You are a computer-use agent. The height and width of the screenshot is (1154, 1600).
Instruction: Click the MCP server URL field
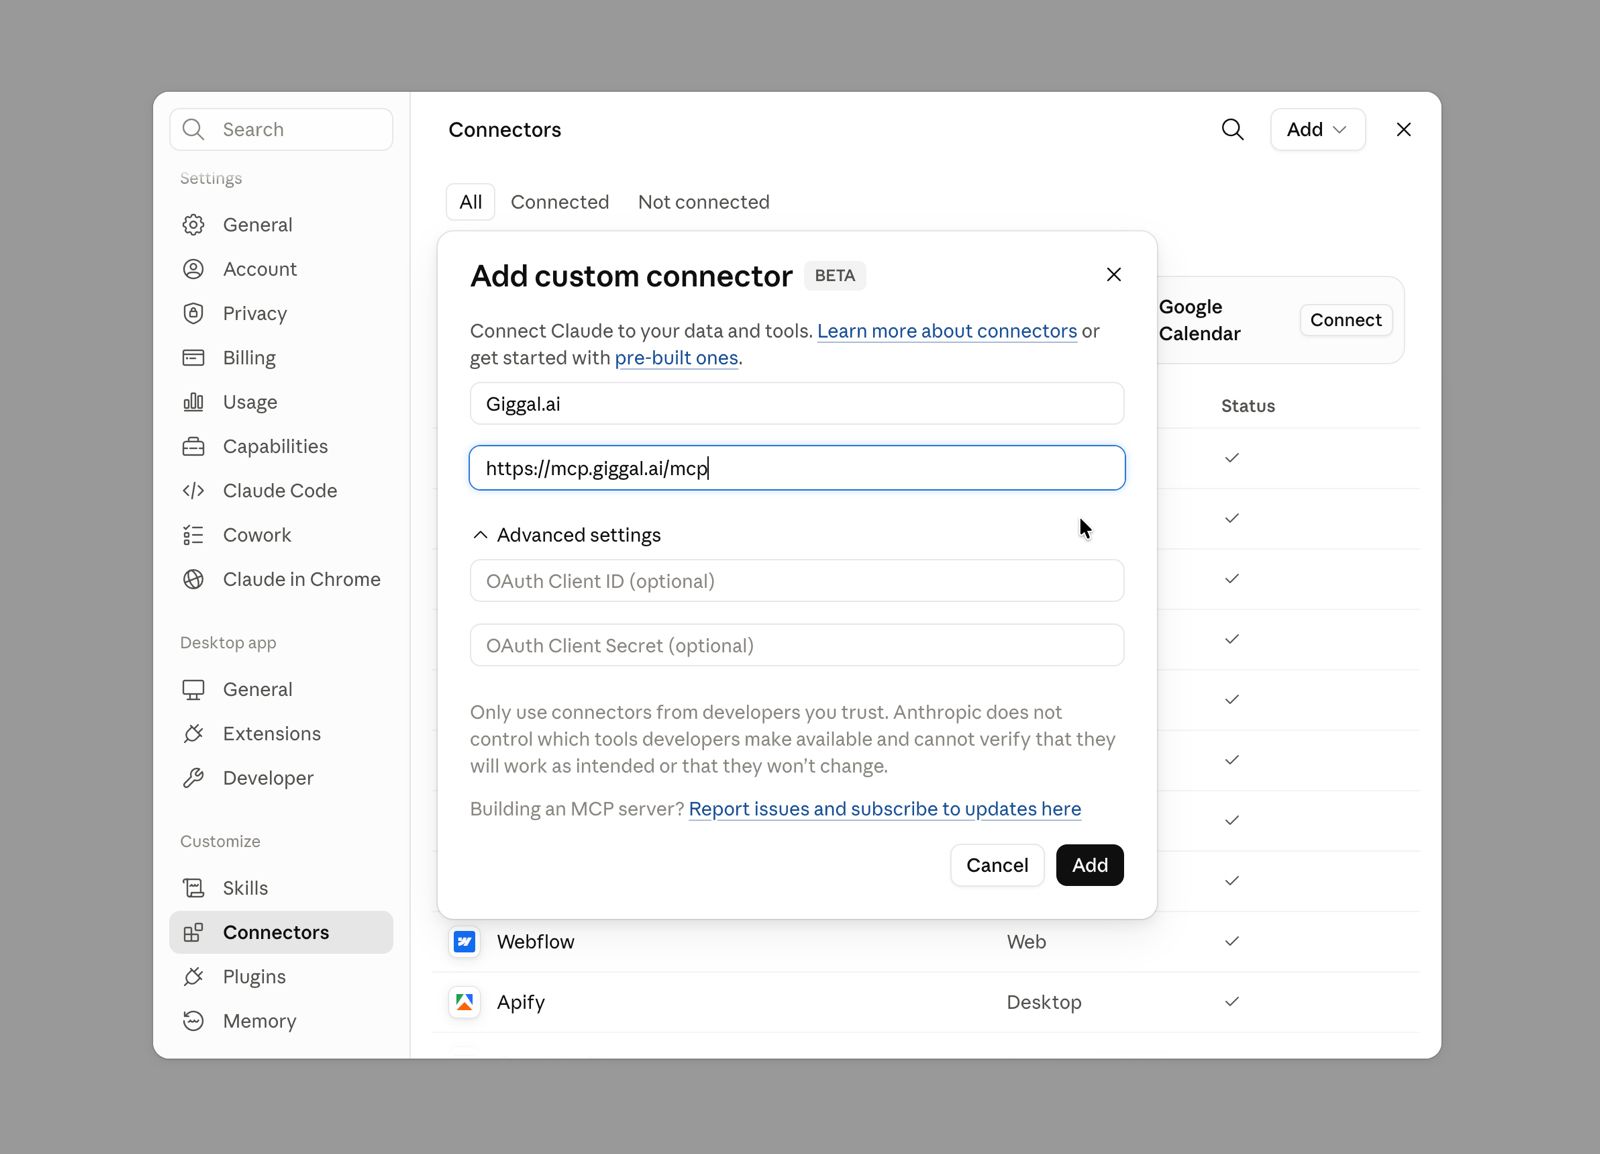point(797,468)
